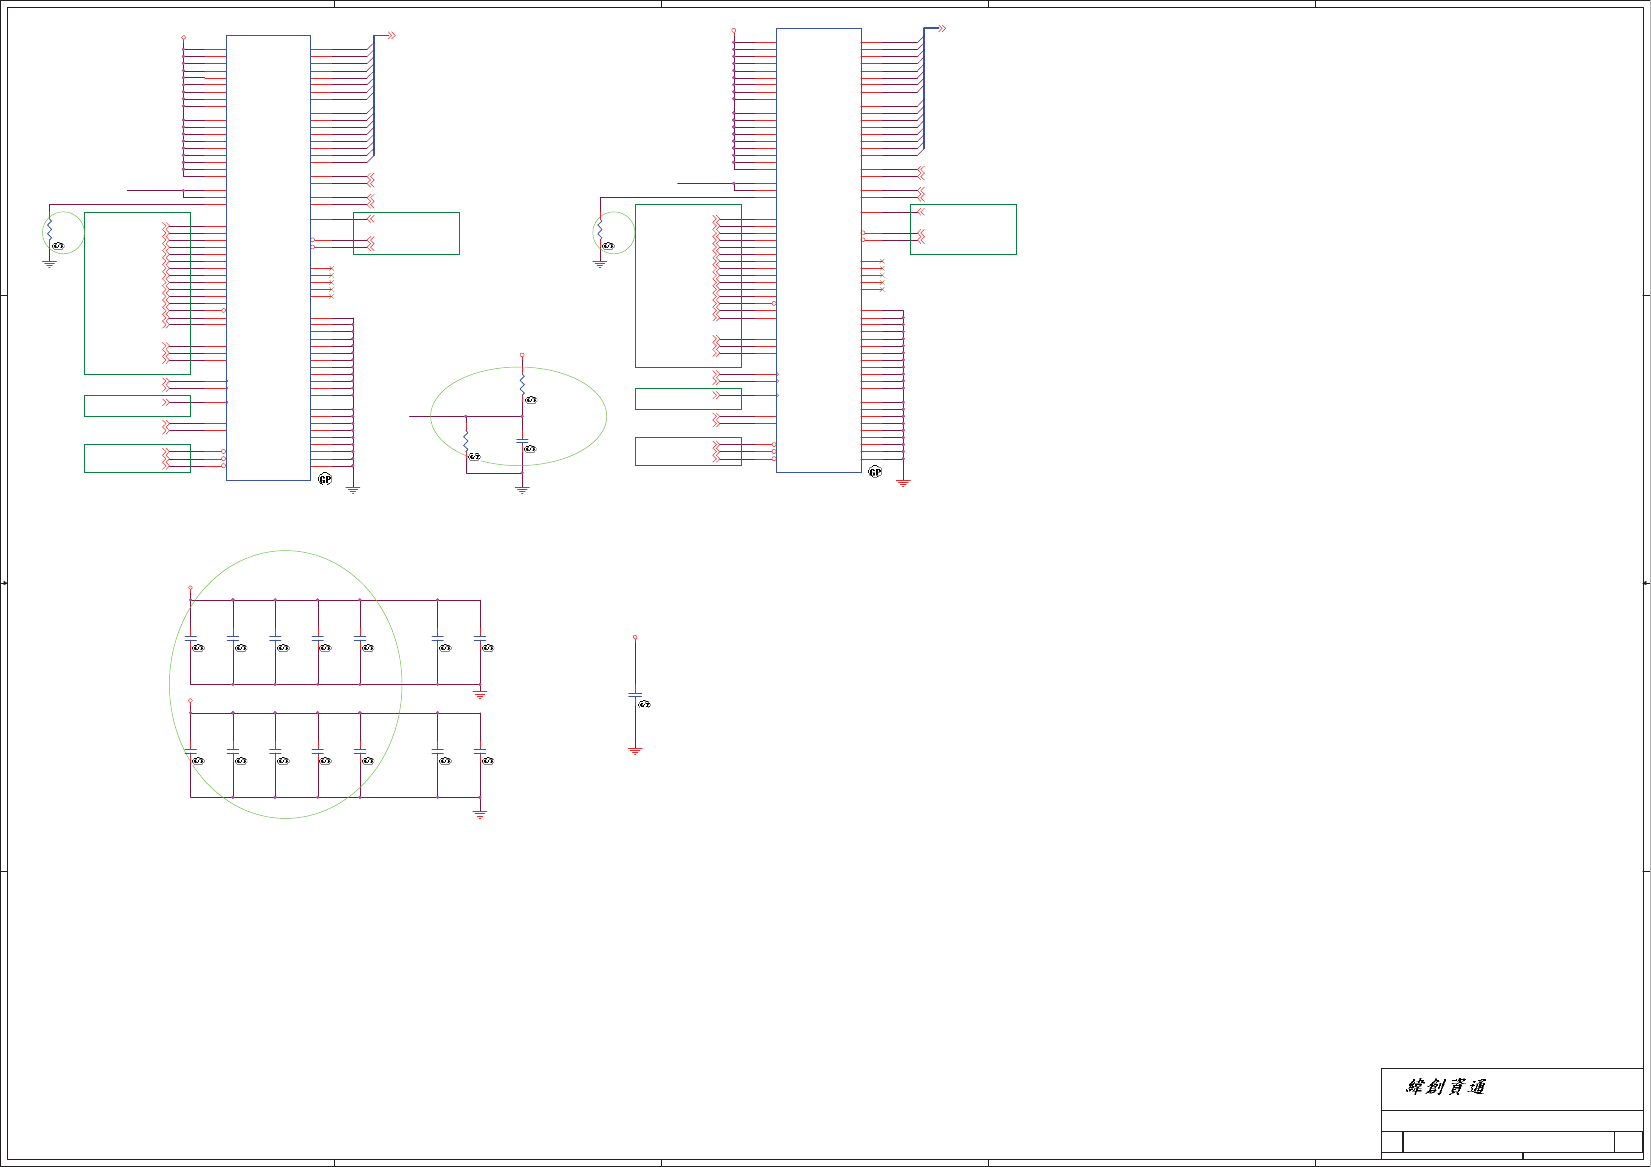1651x1167 pixels.
Task: Select the GP marker beside the left IC block
Action: 325,480
